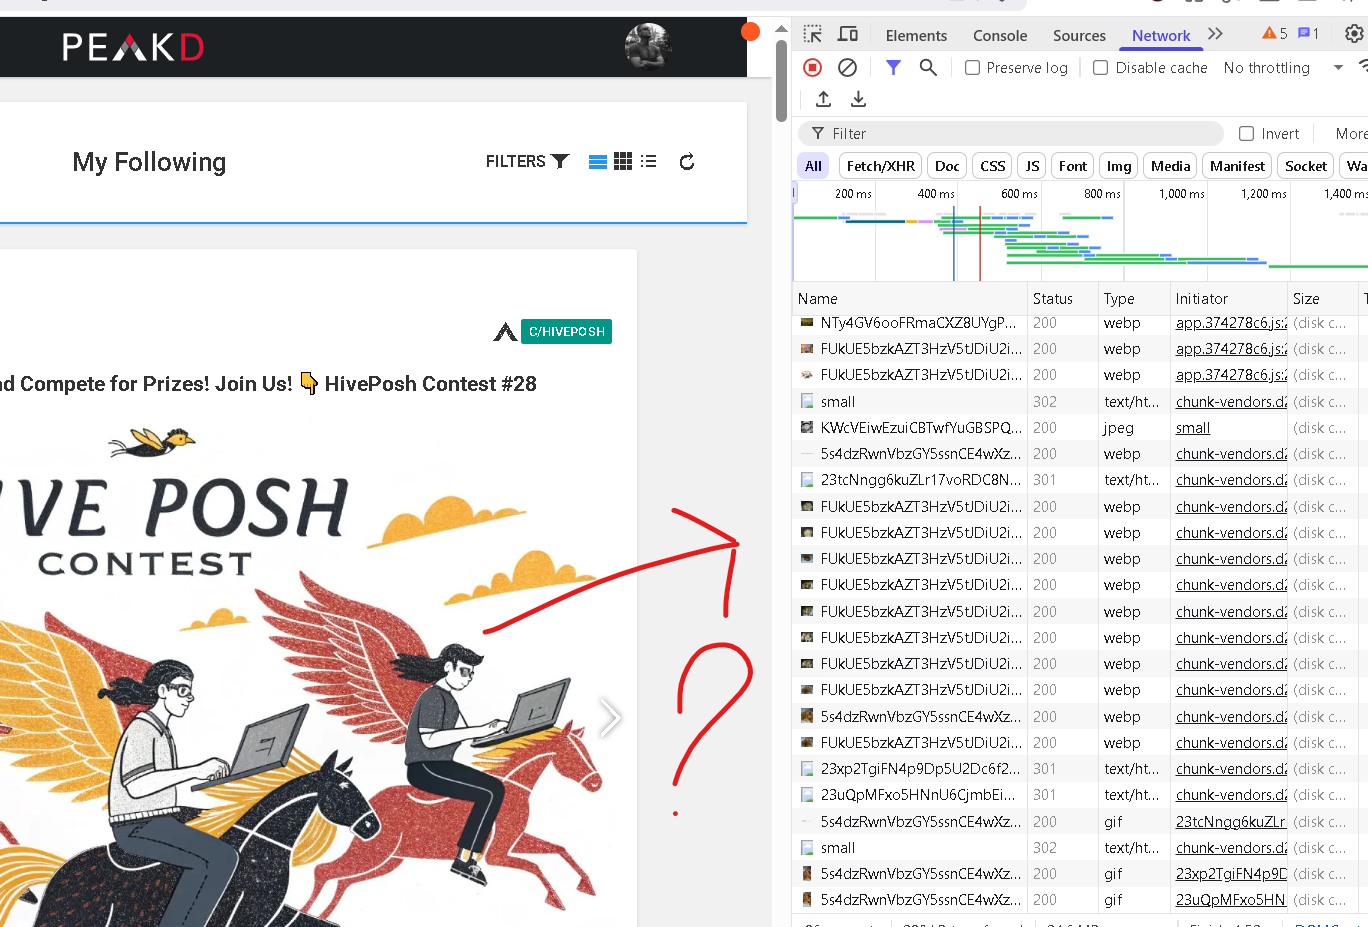
Task: Open the network search magnifier
Action: [928, 67]
